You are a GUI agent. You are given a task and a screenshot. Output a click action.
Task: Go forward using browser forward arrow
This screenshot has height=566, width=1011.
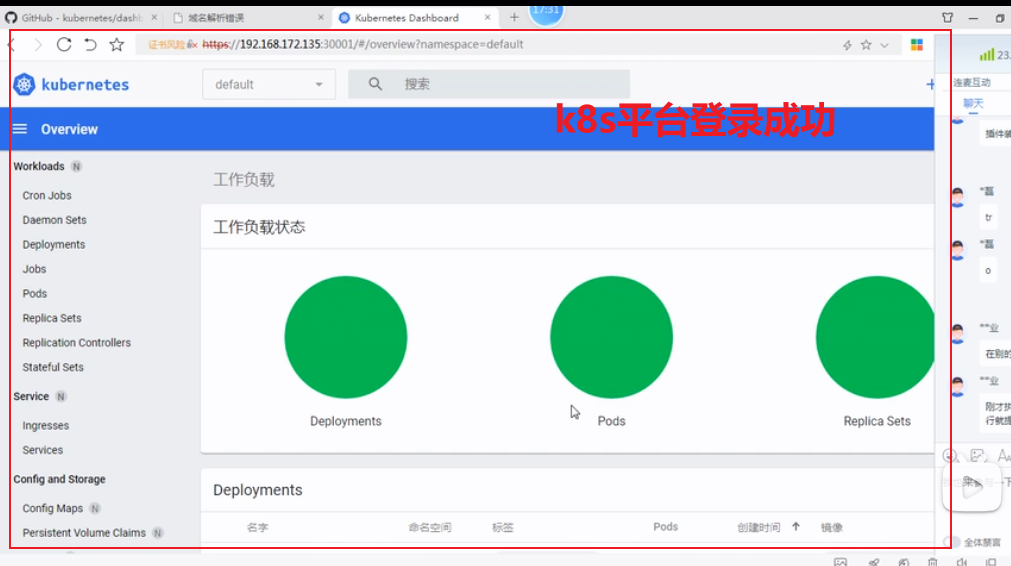[x=38, y=44]
